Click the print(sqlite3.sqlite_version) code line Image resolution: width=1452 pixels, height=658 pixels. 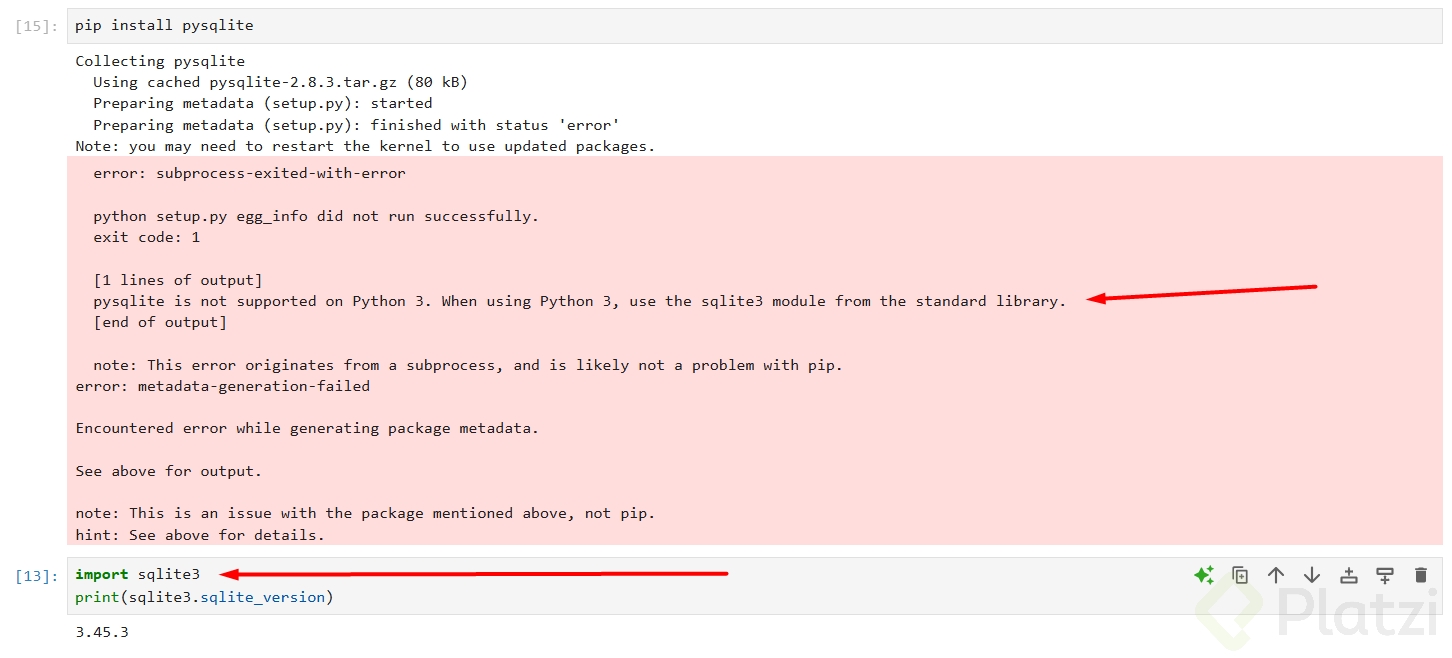click(x=204, y=597)
